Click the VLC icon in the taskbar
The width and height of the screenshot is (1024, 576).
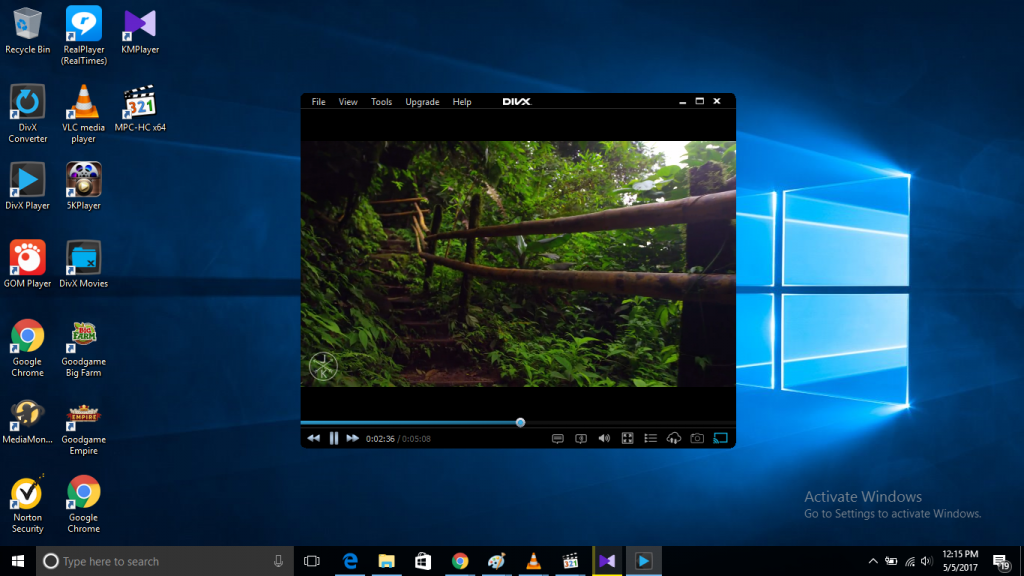(x=534, y=561)
